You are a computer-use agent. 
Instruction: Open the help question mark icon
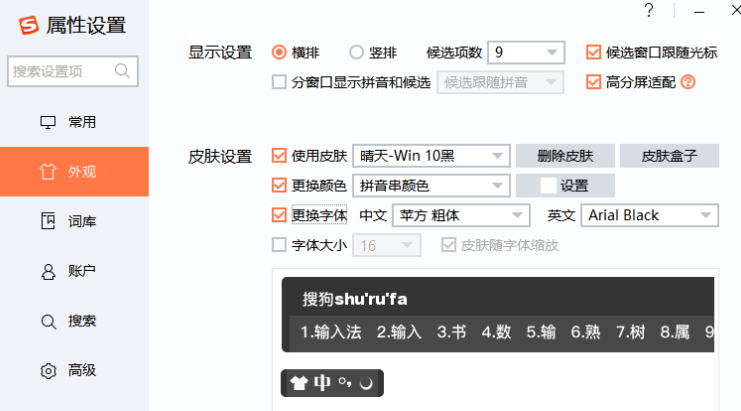pos(649,10)
